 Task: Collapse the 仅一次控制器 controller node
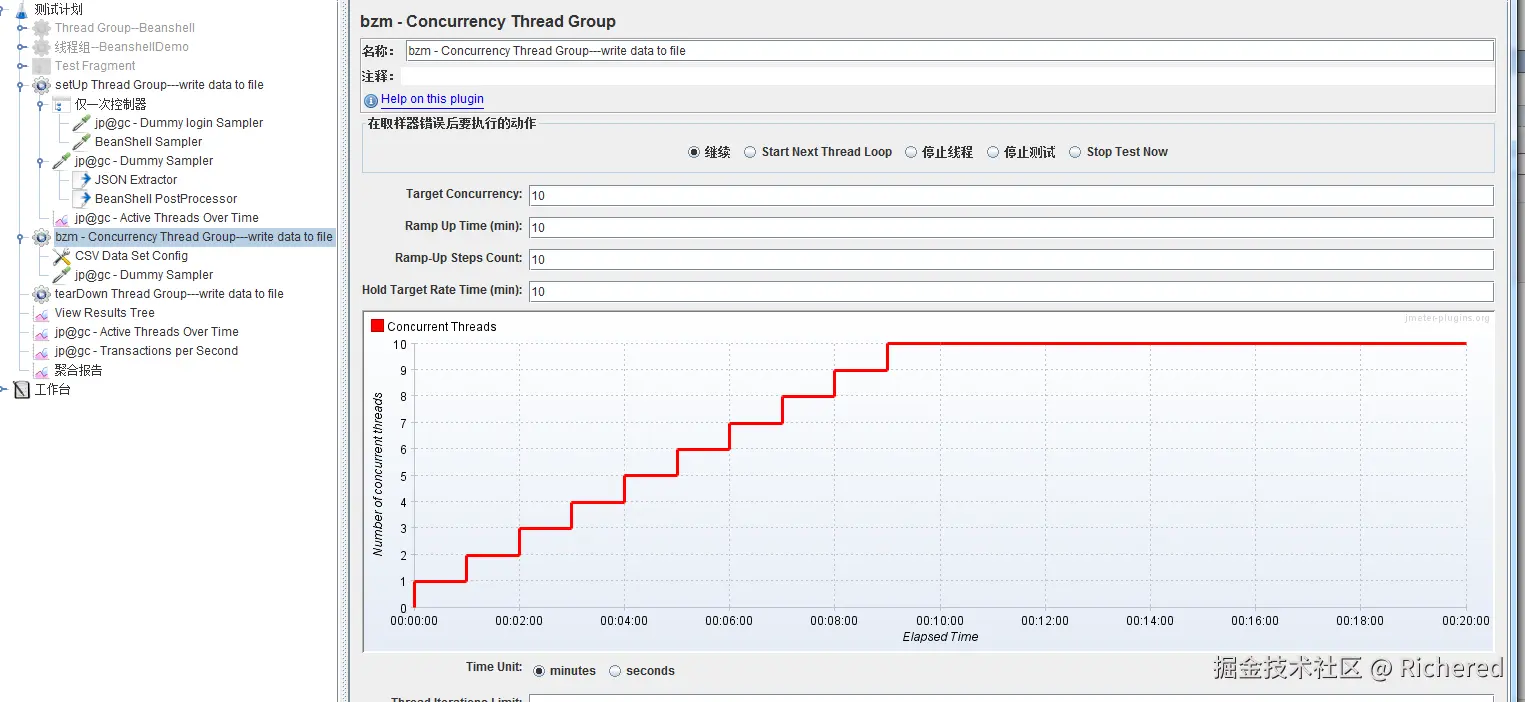40,104
